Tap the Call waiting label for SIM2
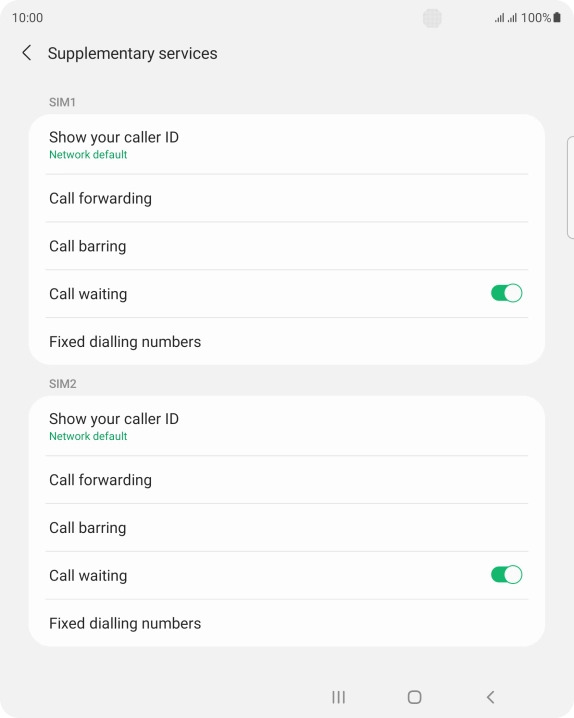 pyautogui.click(x=88, y=576)
